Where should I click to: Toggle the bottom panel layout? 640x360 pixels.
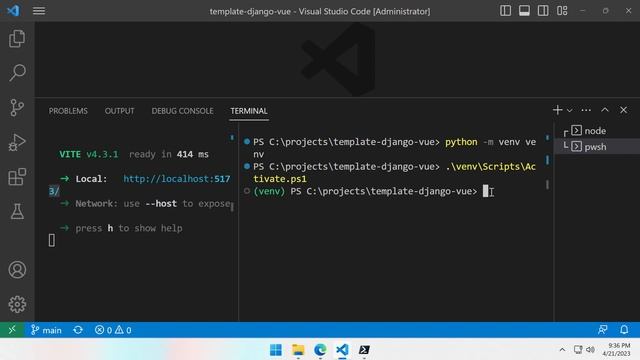[x=524, y=11]
